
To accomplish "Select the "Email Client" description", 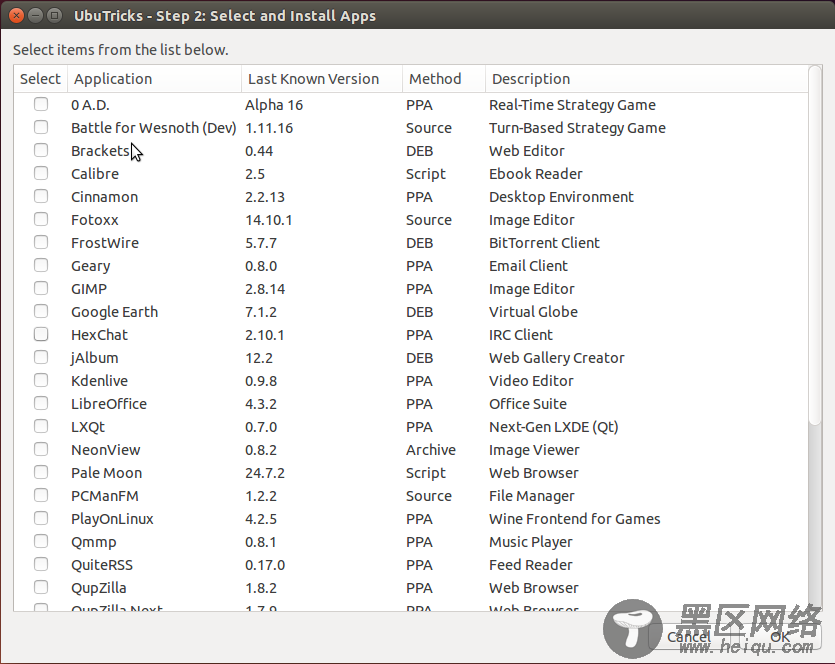I will (x=528, y=266).
